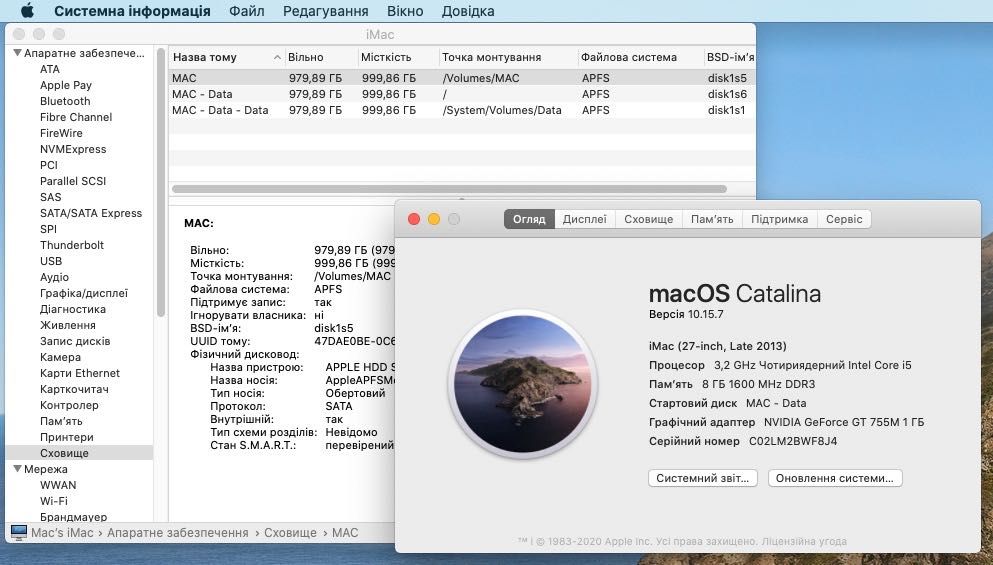The height and width of the screenshot is (565, 993).
Task: Select Пам'ять in the sidebar list
Action: pyautogui.click(x=61, y=421)
